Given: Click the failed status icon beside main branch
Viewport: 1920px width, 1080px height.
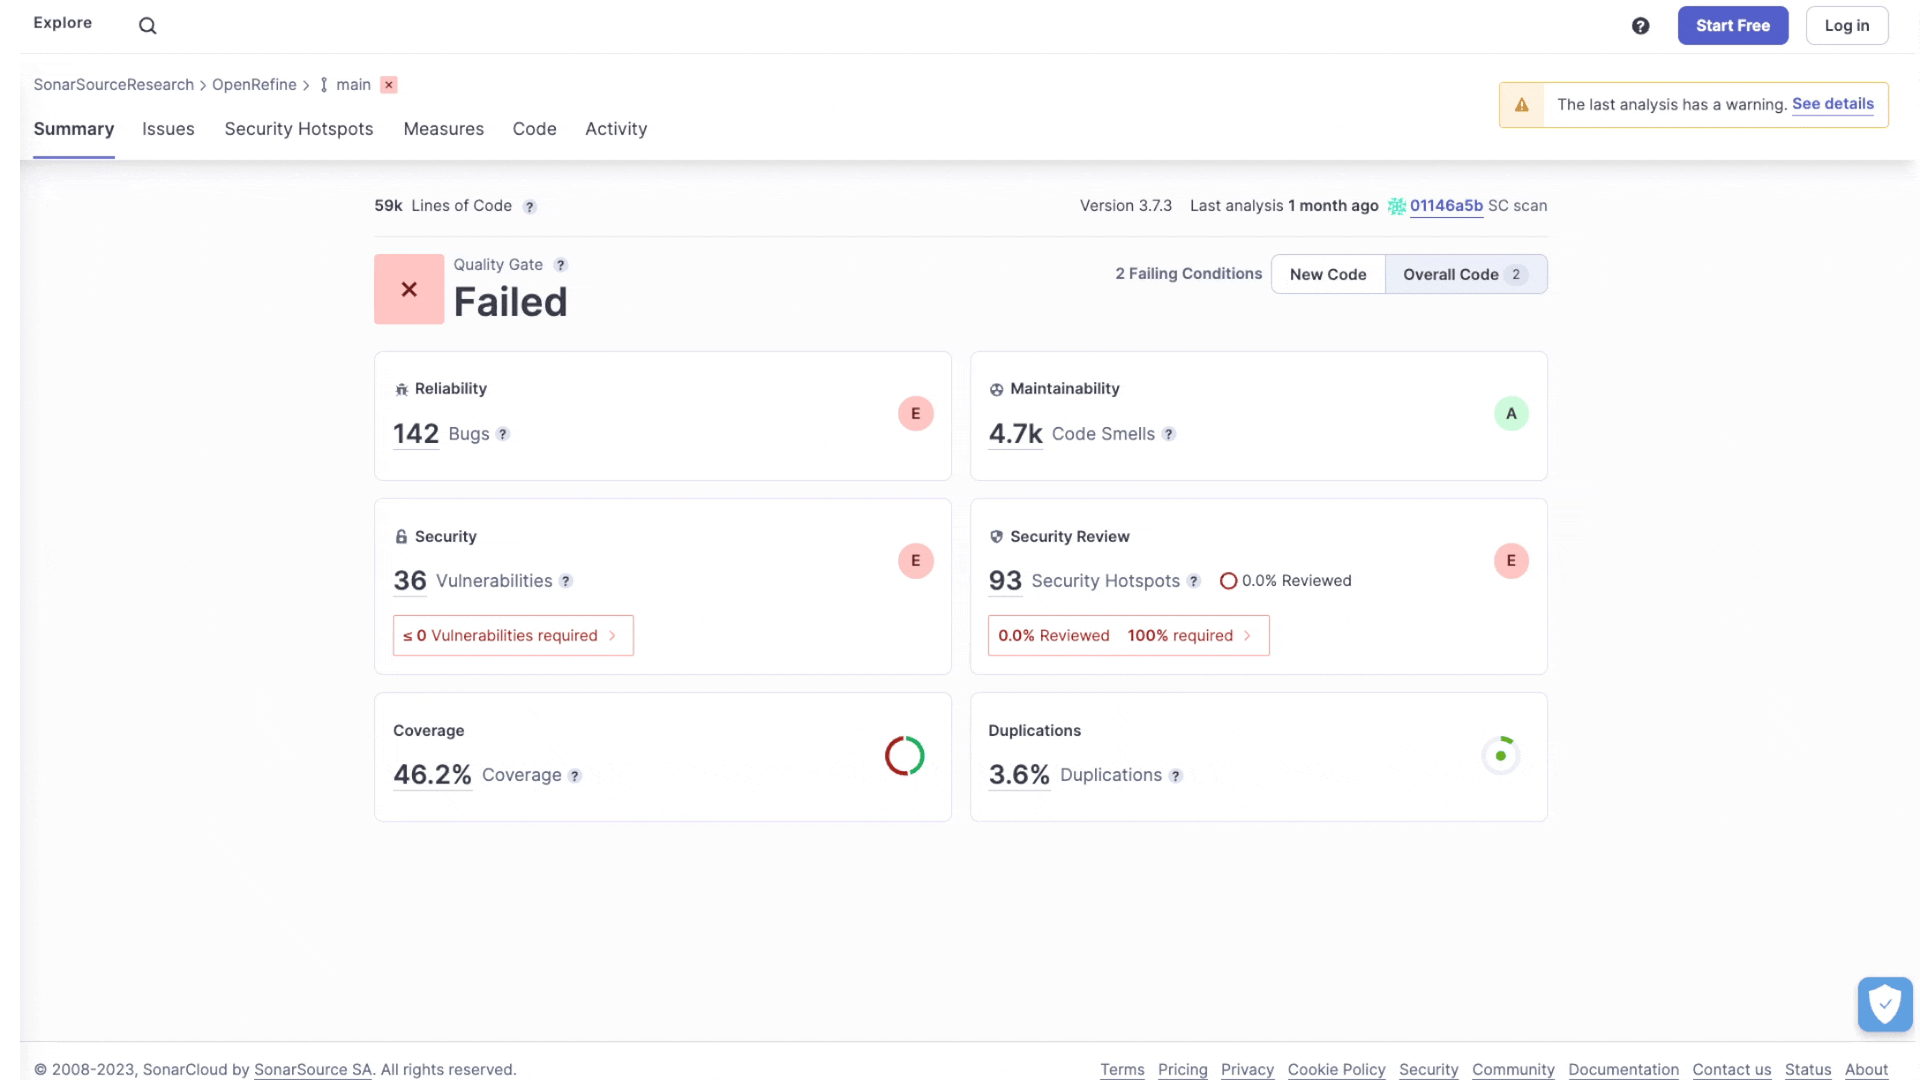Looking at the screenshot, I should pos(389,85).
